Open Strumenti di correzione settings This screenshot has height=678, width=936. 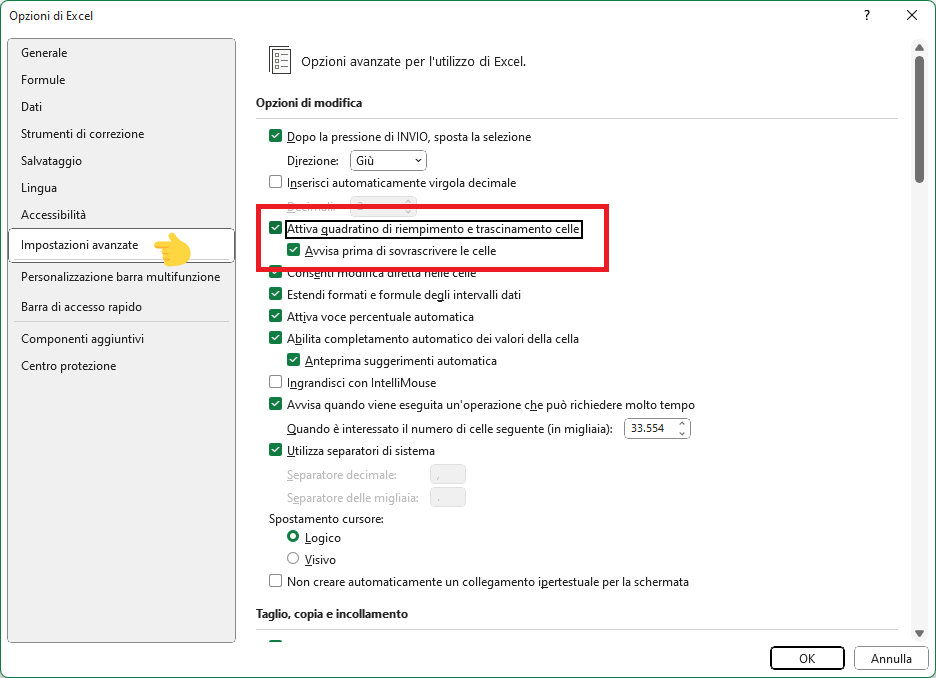click(x=82, y=134)
